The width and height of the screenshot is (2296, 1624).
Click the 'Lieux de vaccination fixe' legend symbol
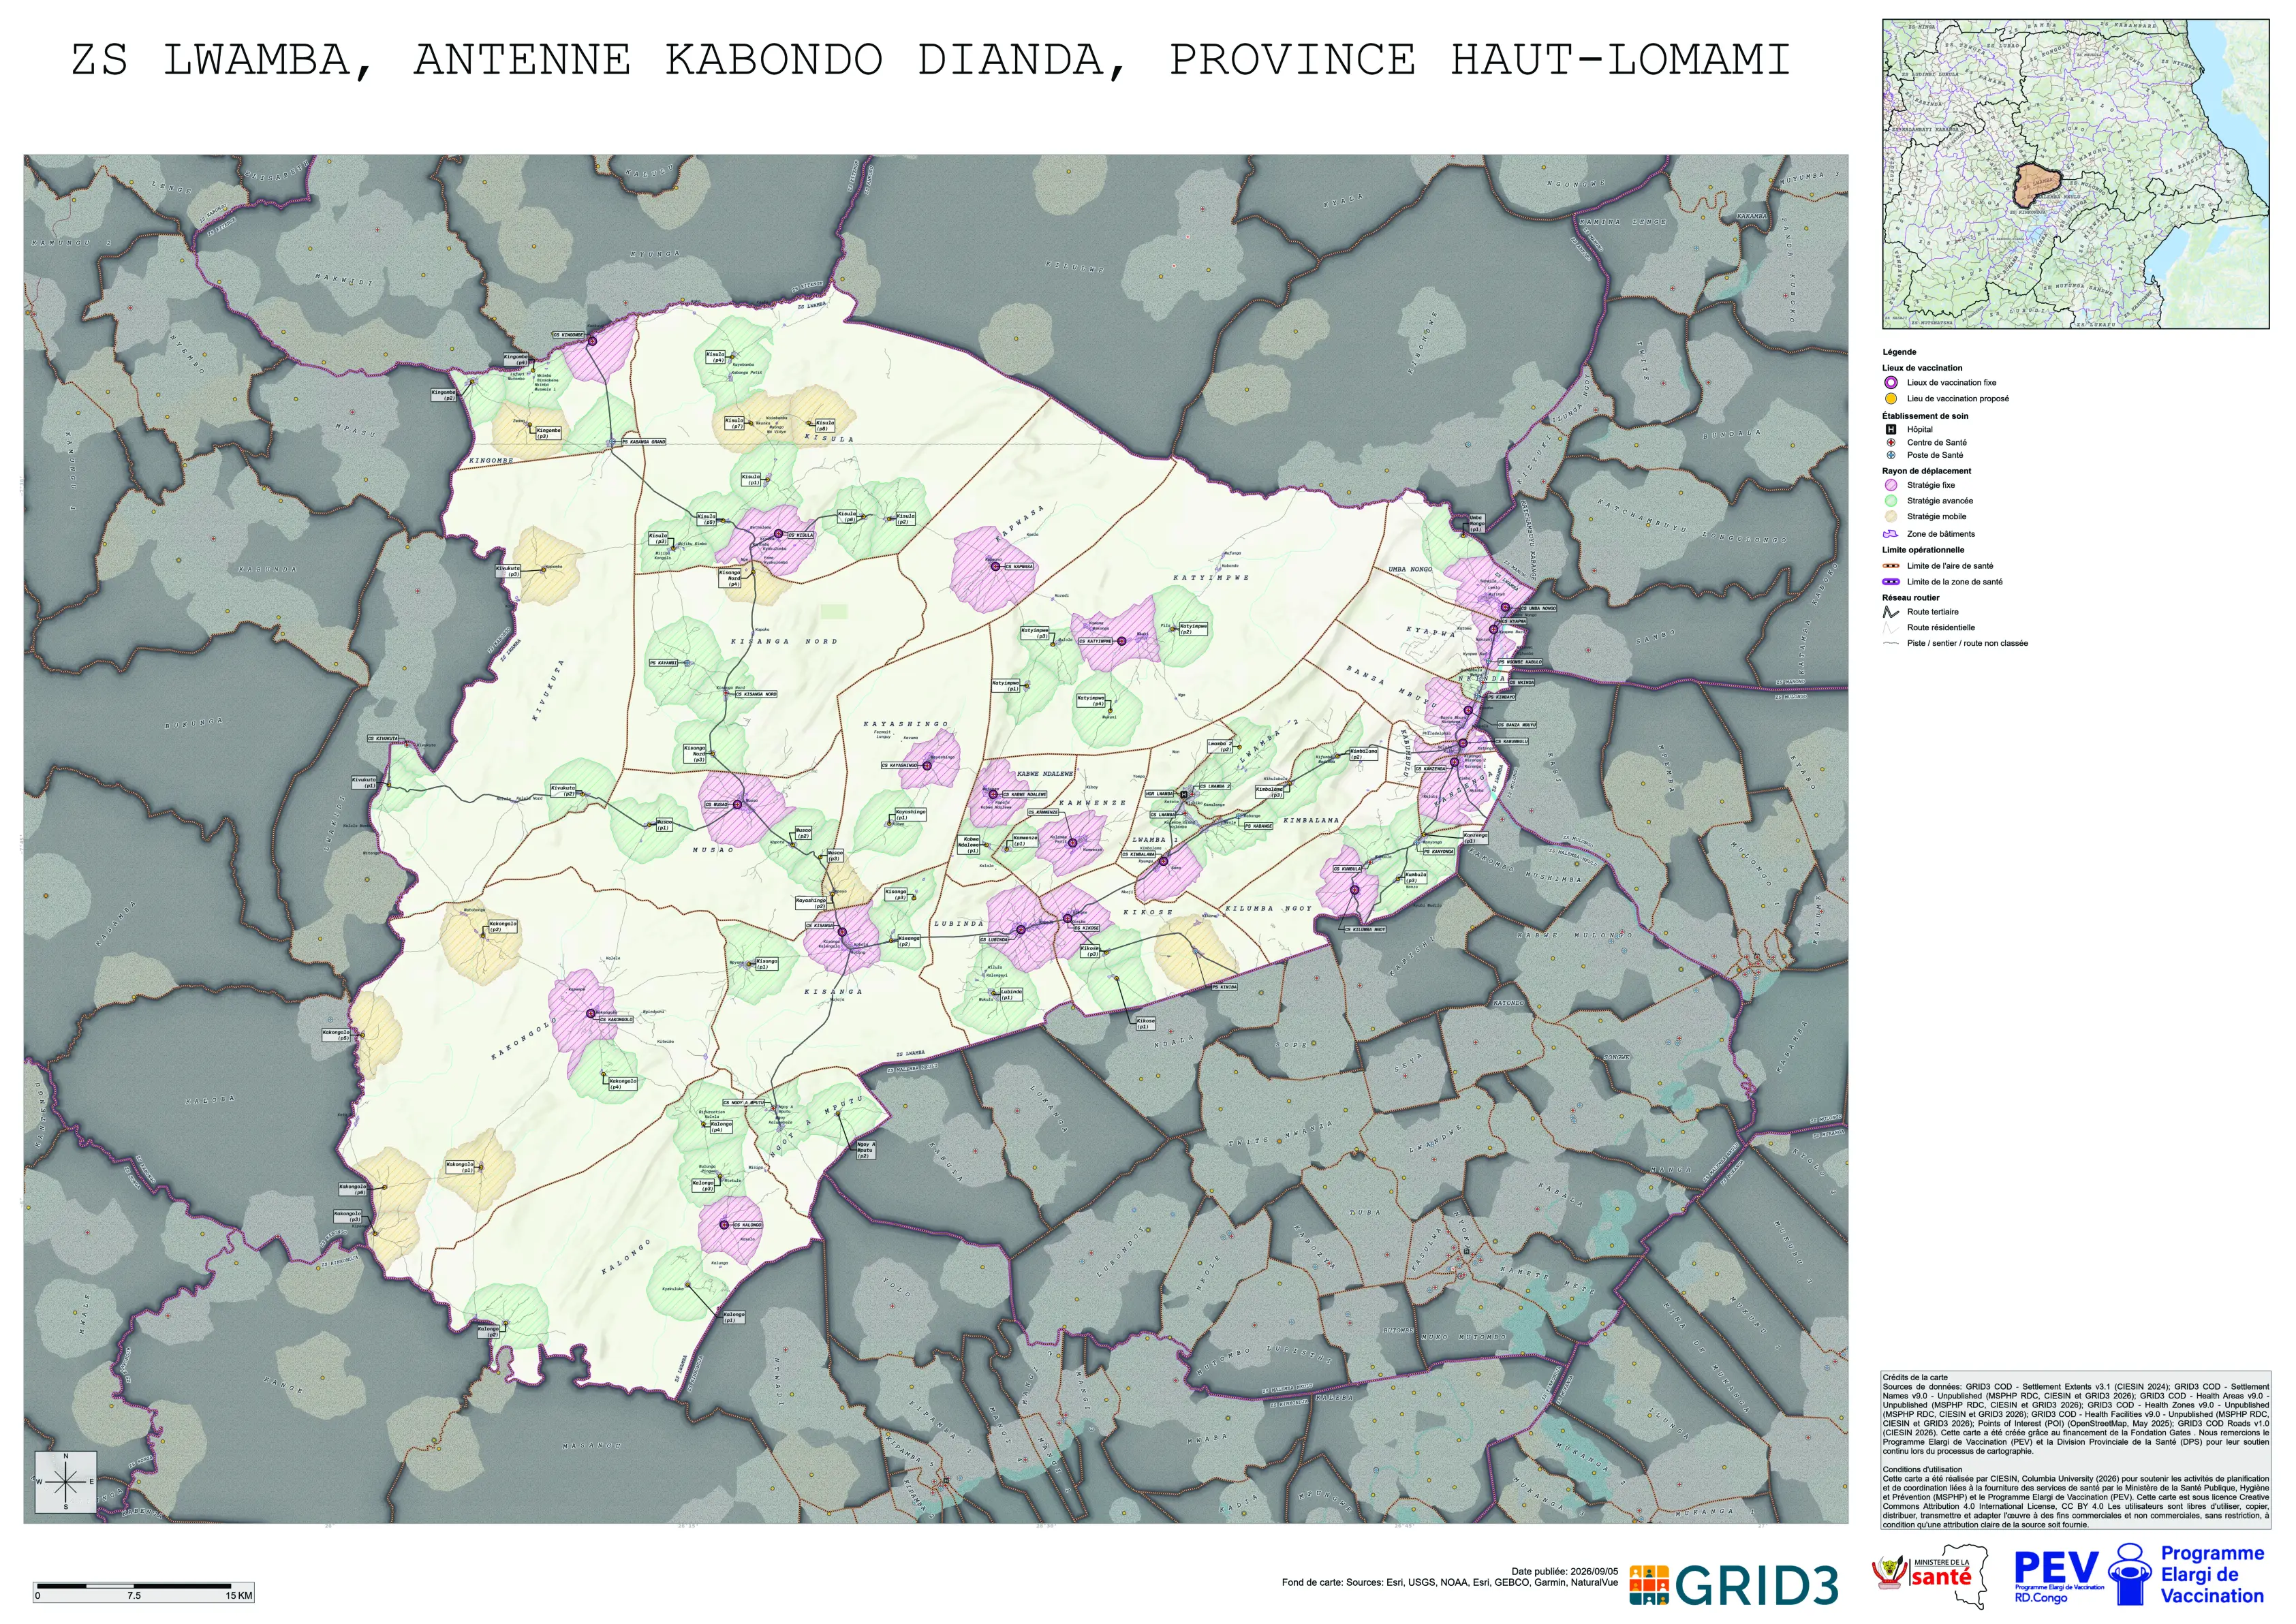(x=1891, y=383)
